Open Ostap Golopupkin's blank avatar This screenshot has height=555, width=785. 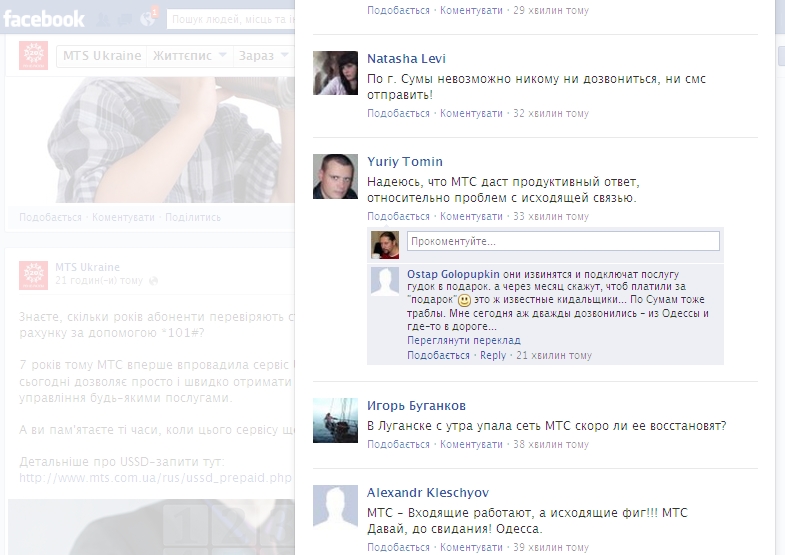pyautogui.click(x=385, y=281)
